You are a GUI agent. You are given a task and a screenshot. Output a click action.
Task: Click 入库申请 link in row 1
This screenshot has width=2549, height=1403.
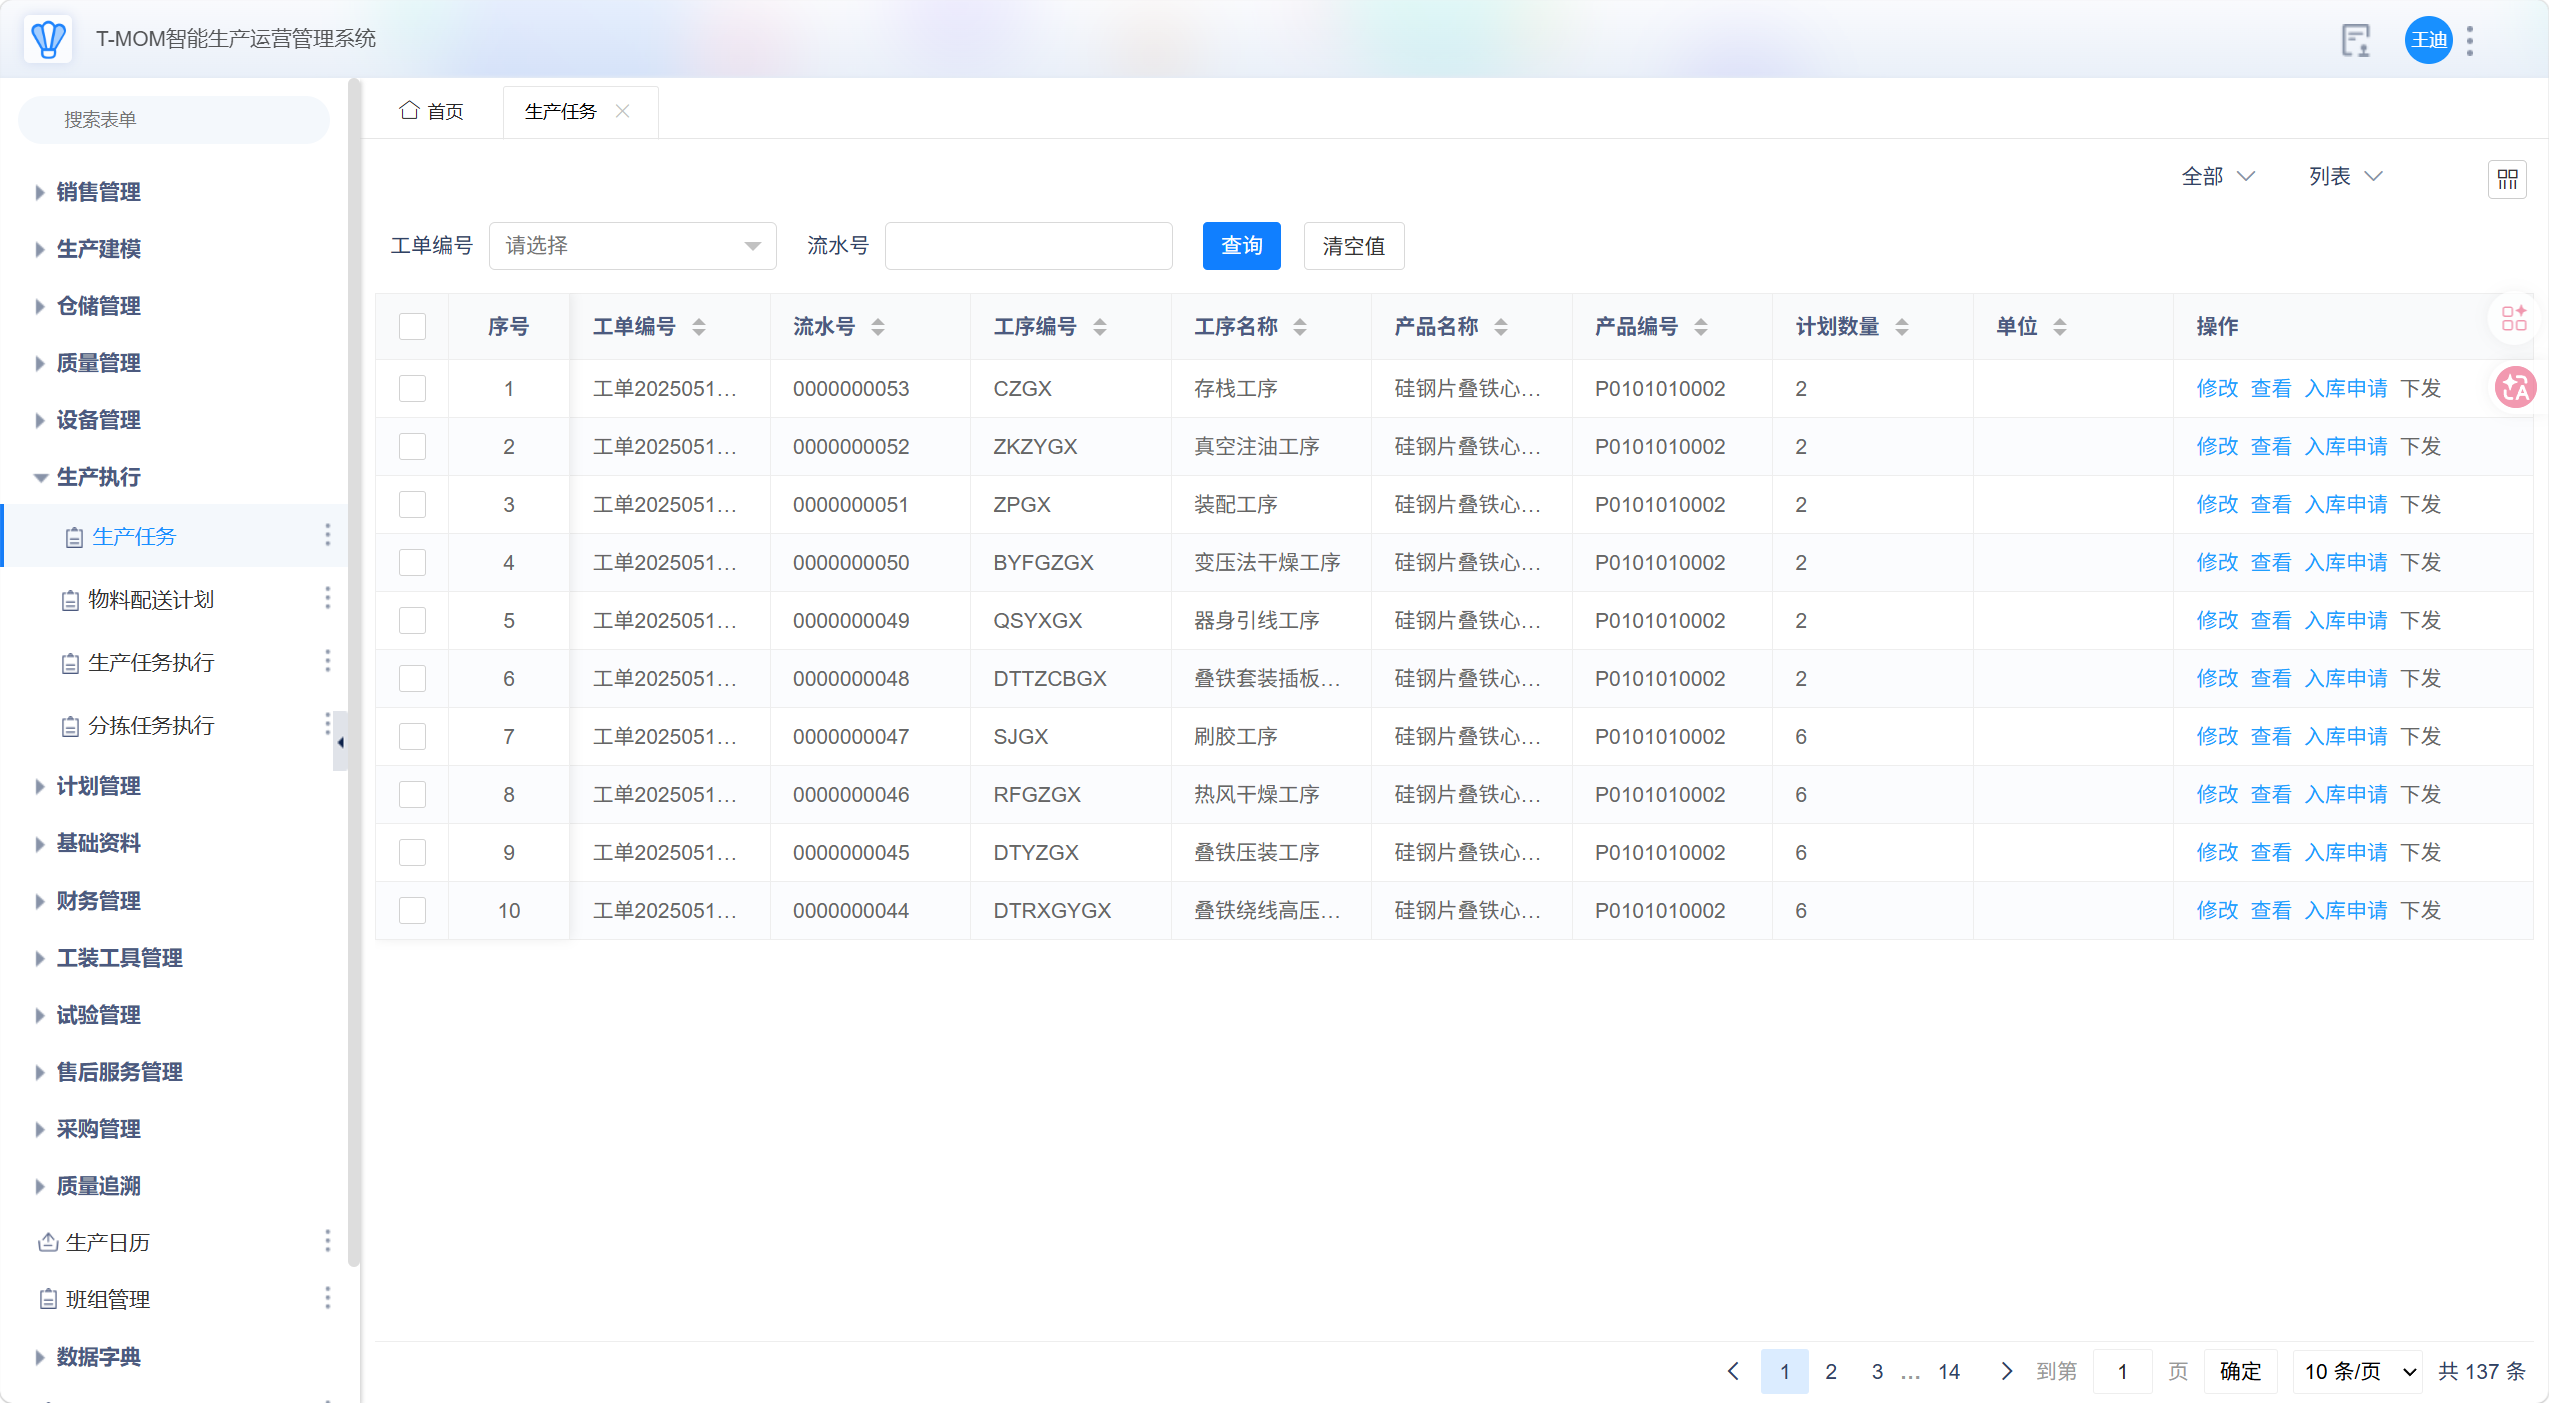(x=2345, y=388)
